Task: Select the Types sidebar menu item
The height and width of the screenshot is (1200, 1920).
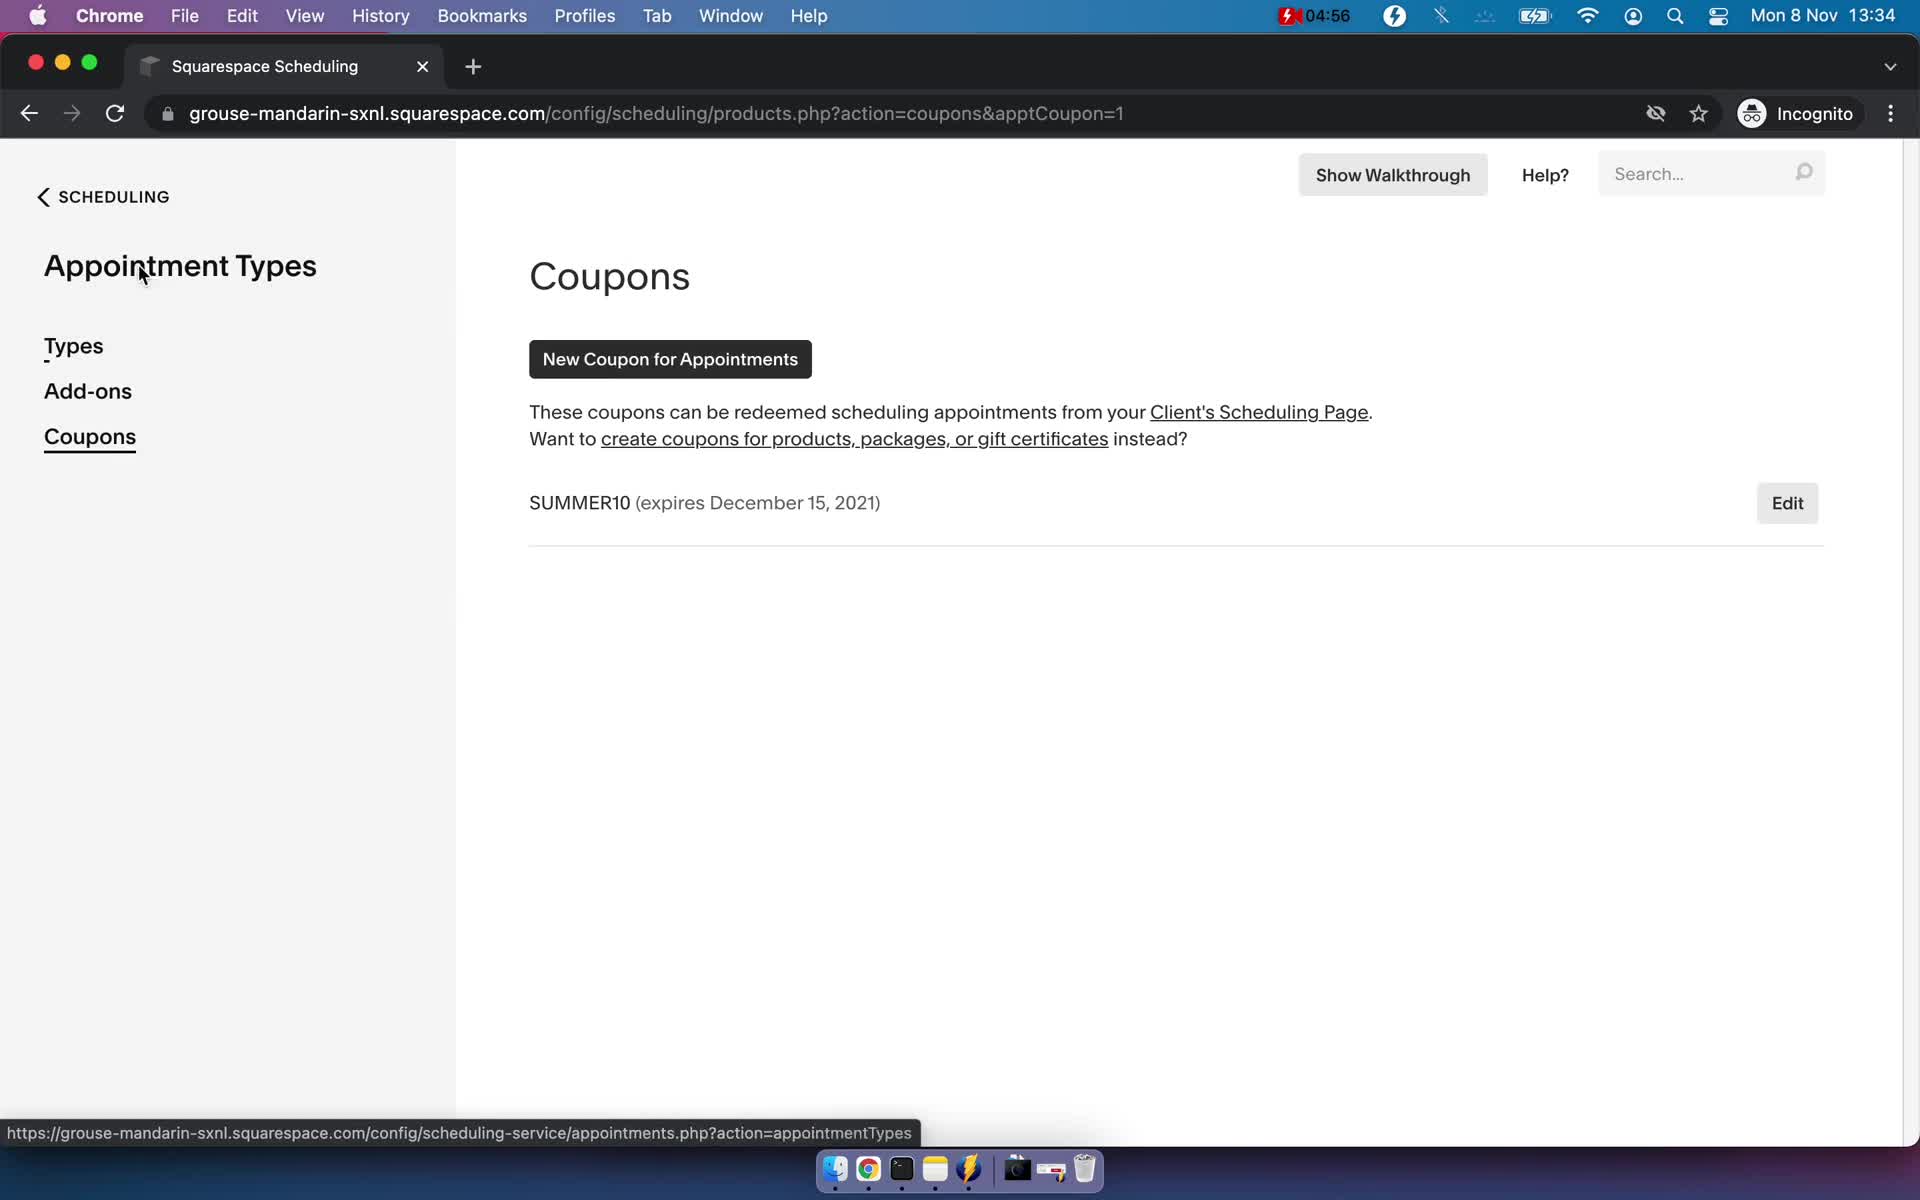Action: point(73,346)
